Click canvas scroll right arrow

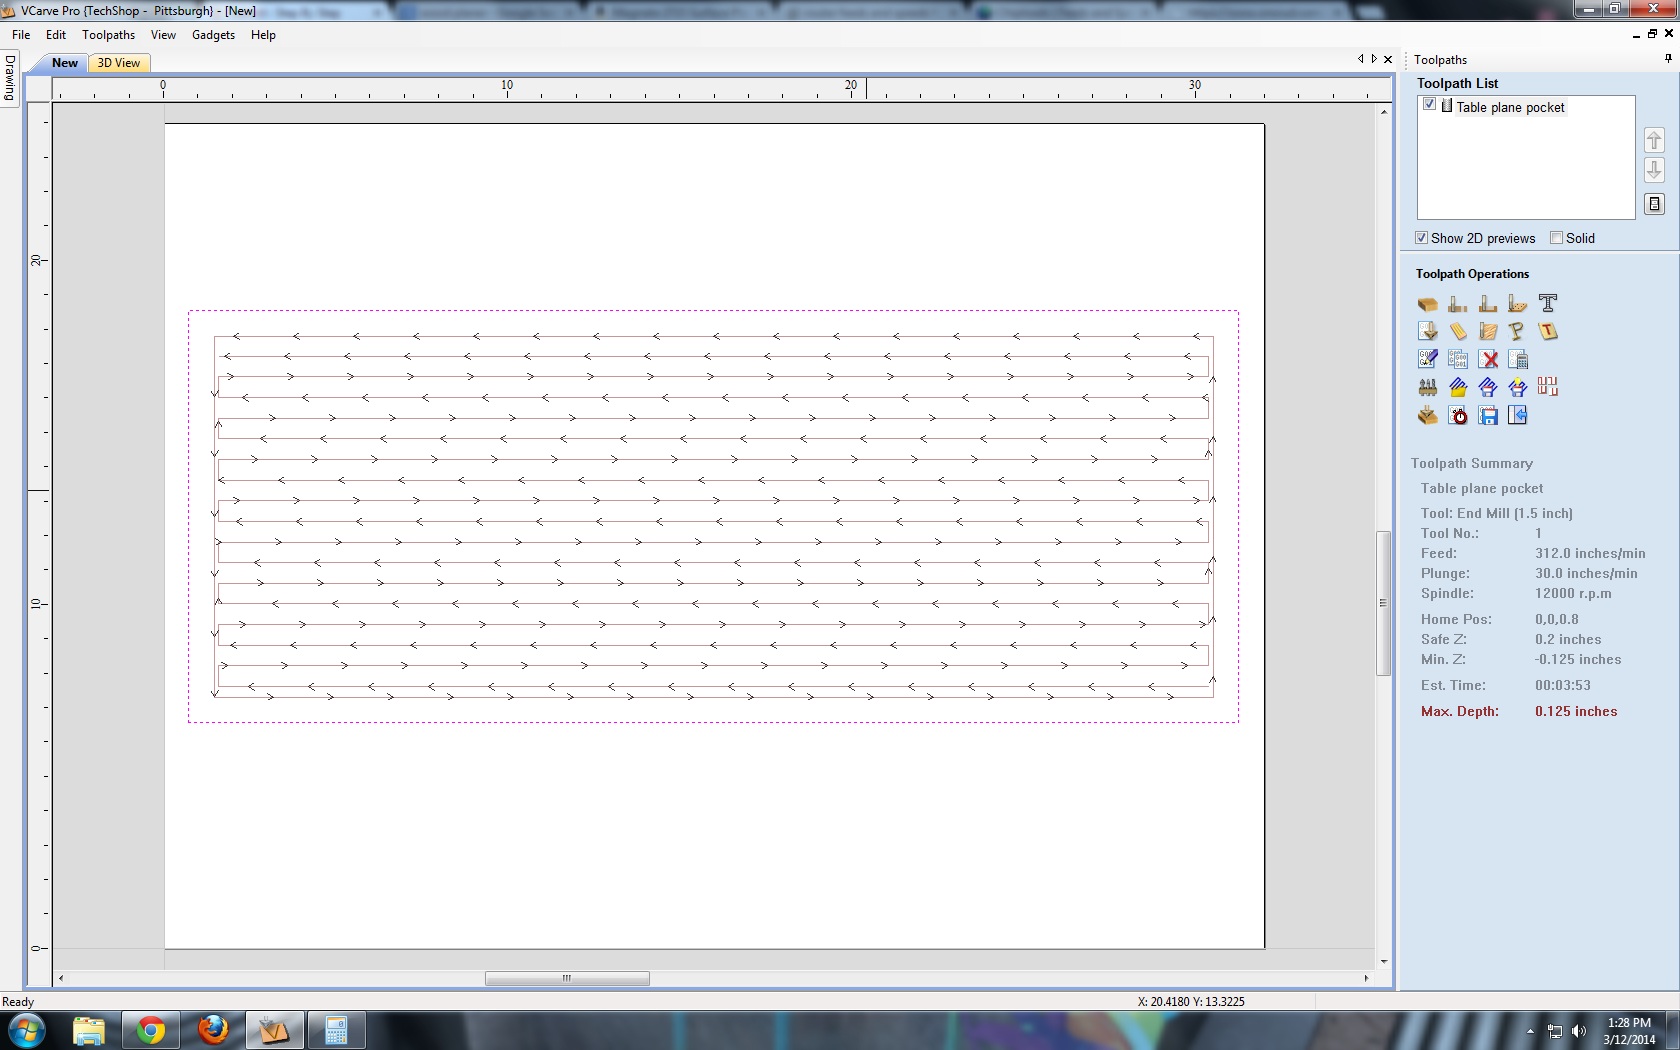pyautogui.click(x=1366, y=978)
